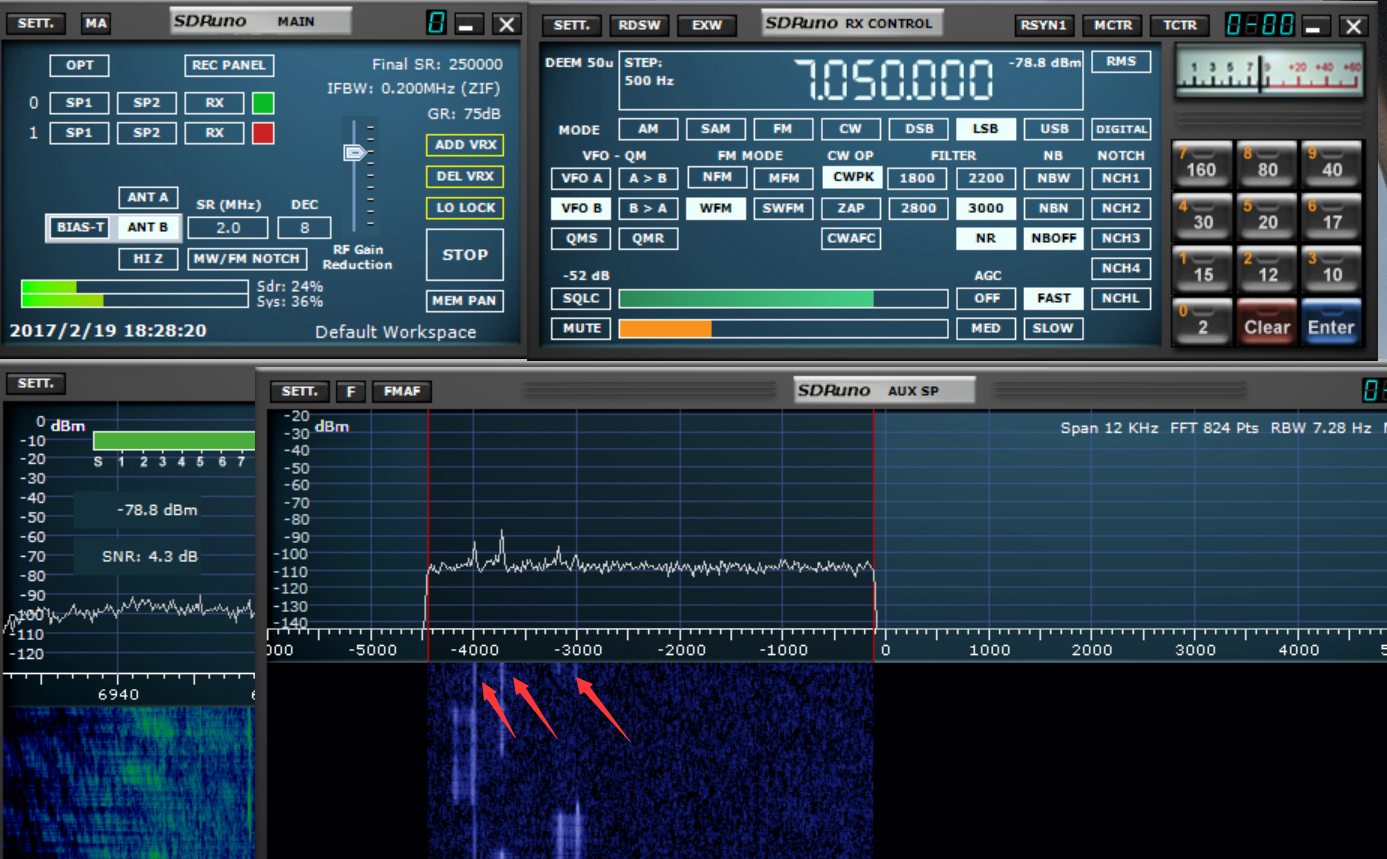Screen dimensions: 1387x859
Task: Switch mode to AM
Action: click(x=648, y=129)
